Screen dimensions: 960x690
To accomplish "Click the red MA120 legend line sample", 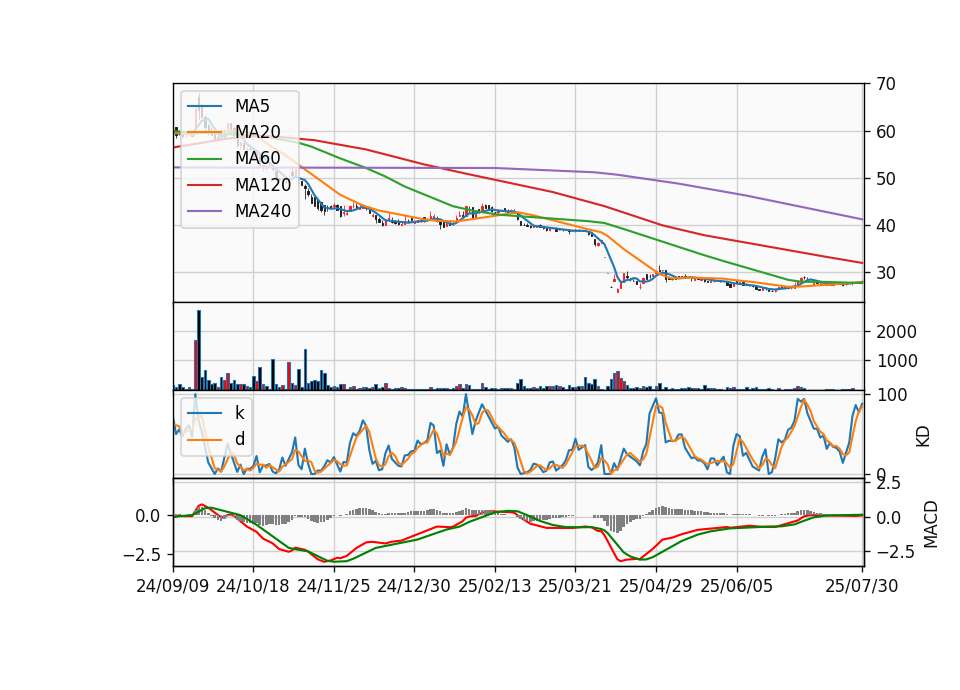I will 204,185.
